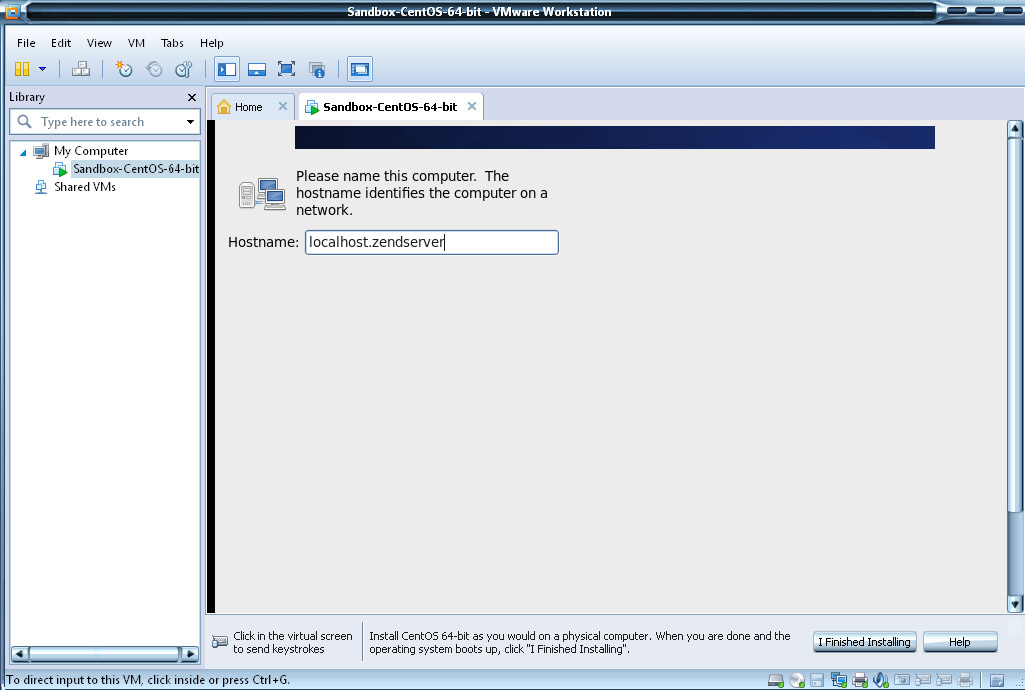
Task: Click the Help button in install bar
Action: click(960, 642)
